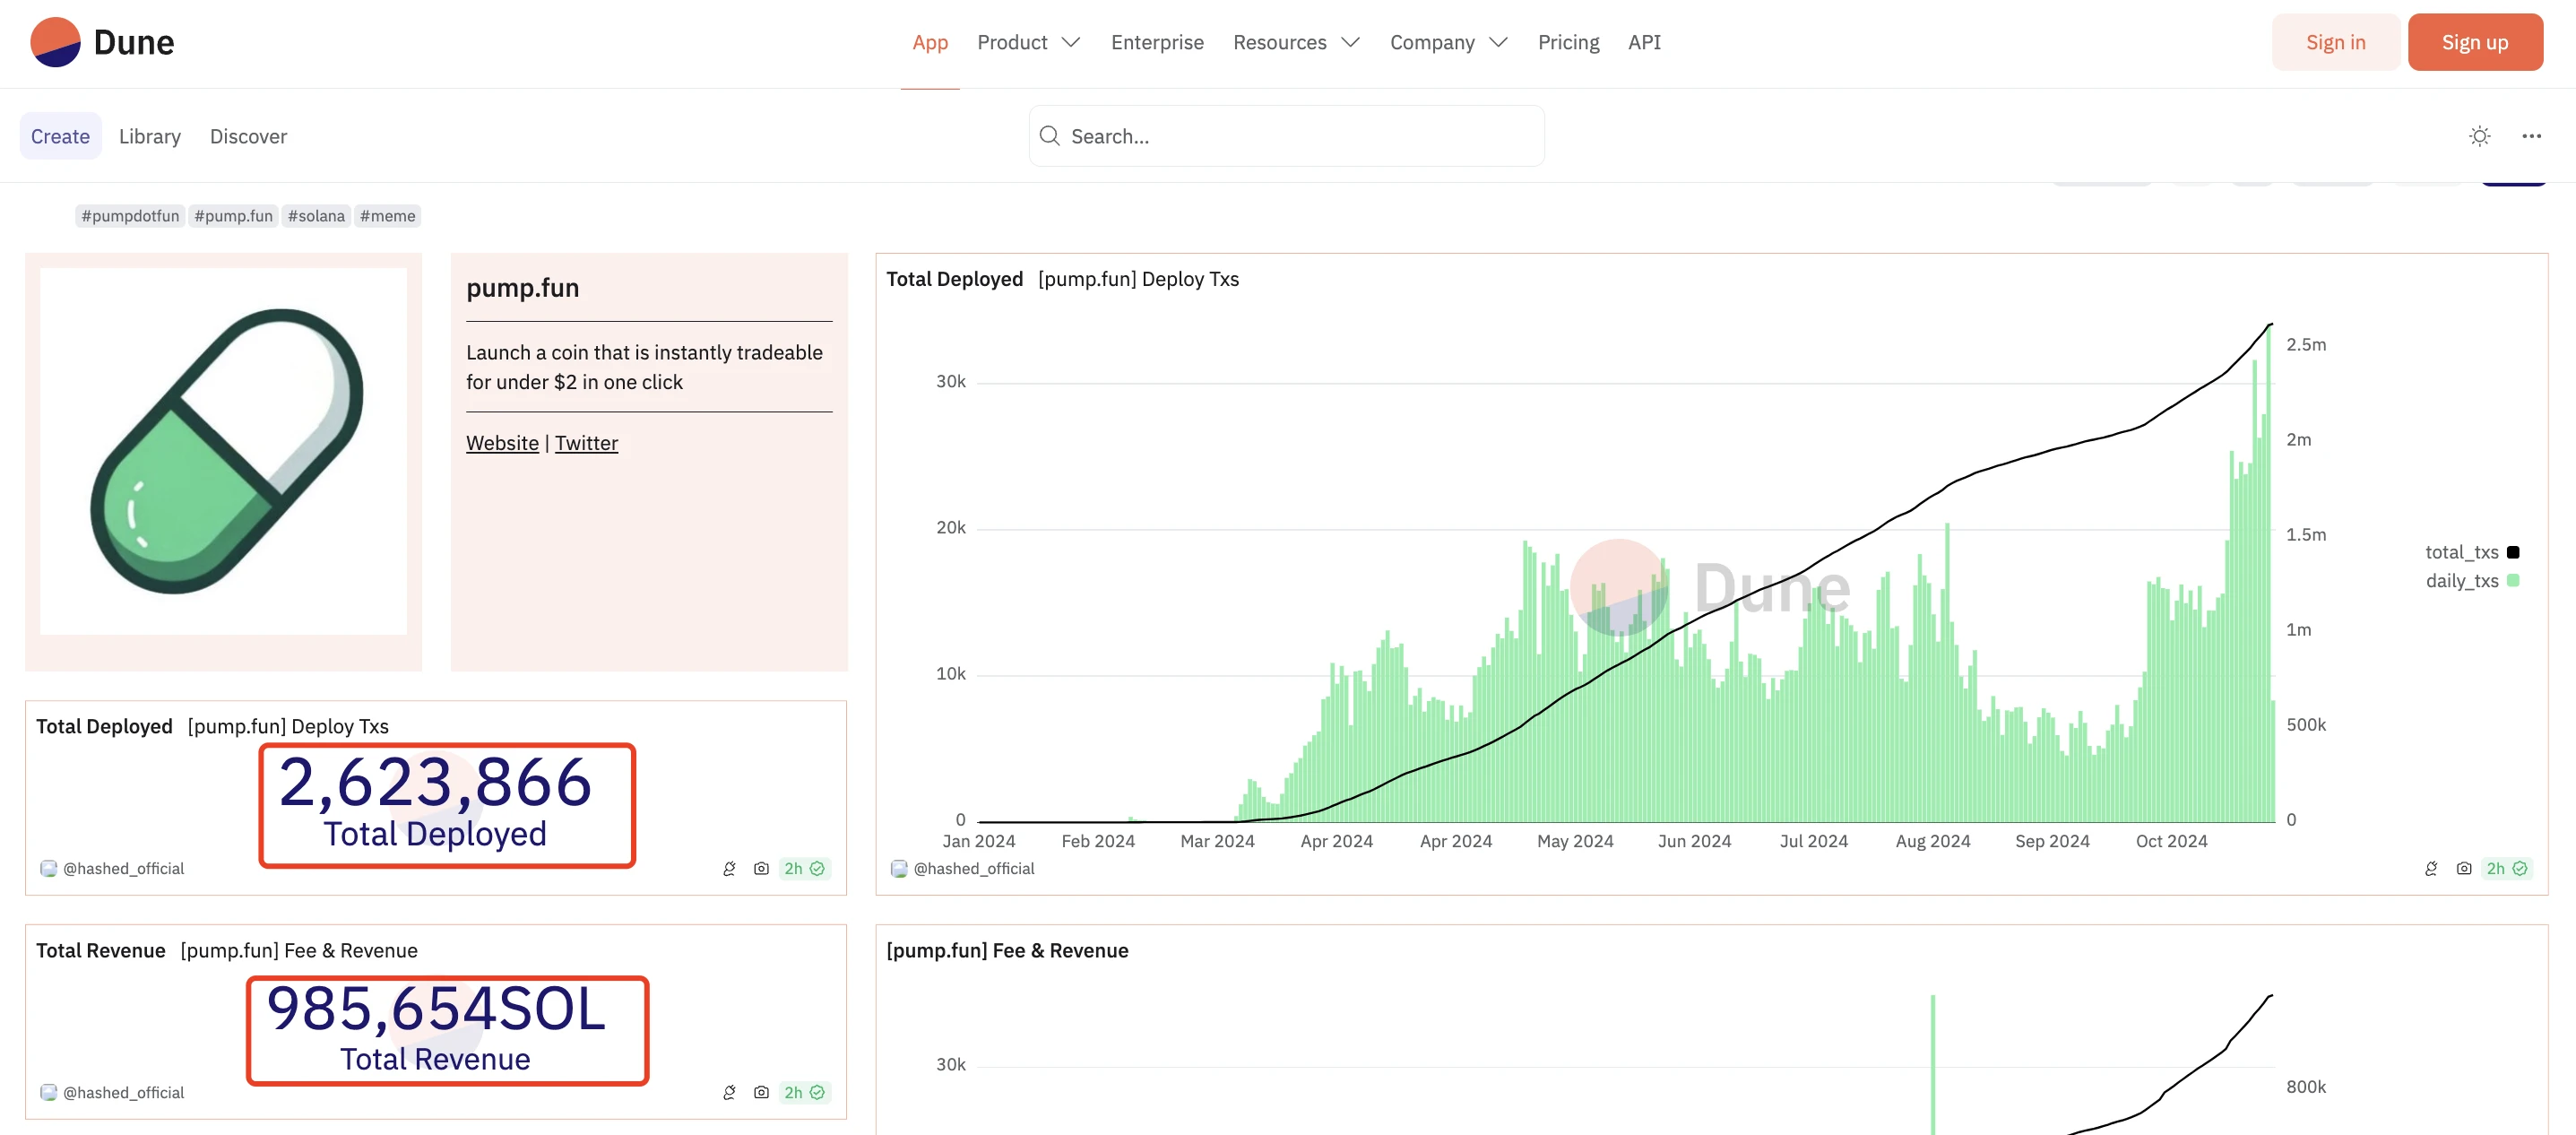Click the Twitter link for pump.fun

point(585,444)
